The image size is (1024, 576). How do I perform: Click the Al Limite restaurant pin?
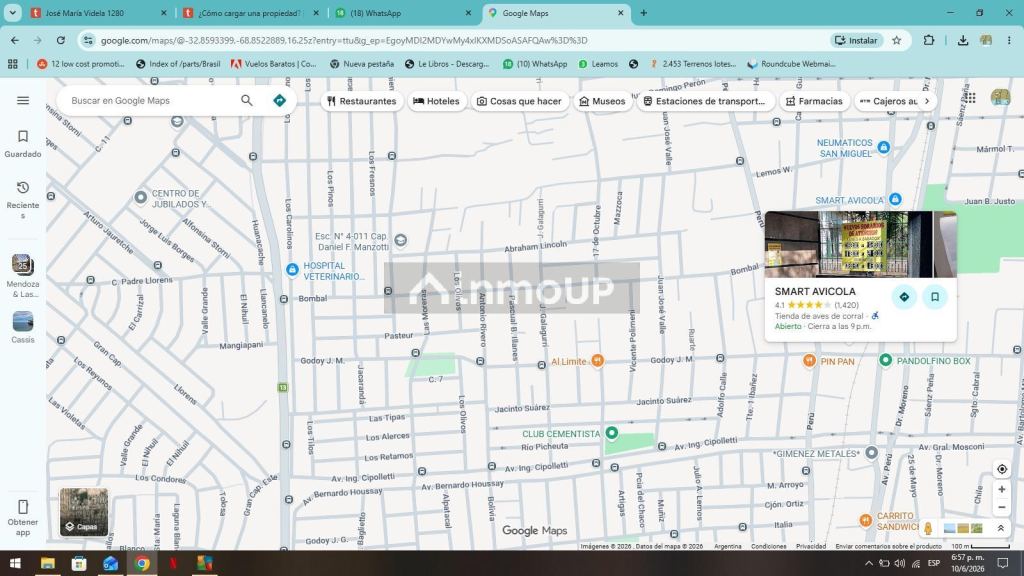(597, 360)
